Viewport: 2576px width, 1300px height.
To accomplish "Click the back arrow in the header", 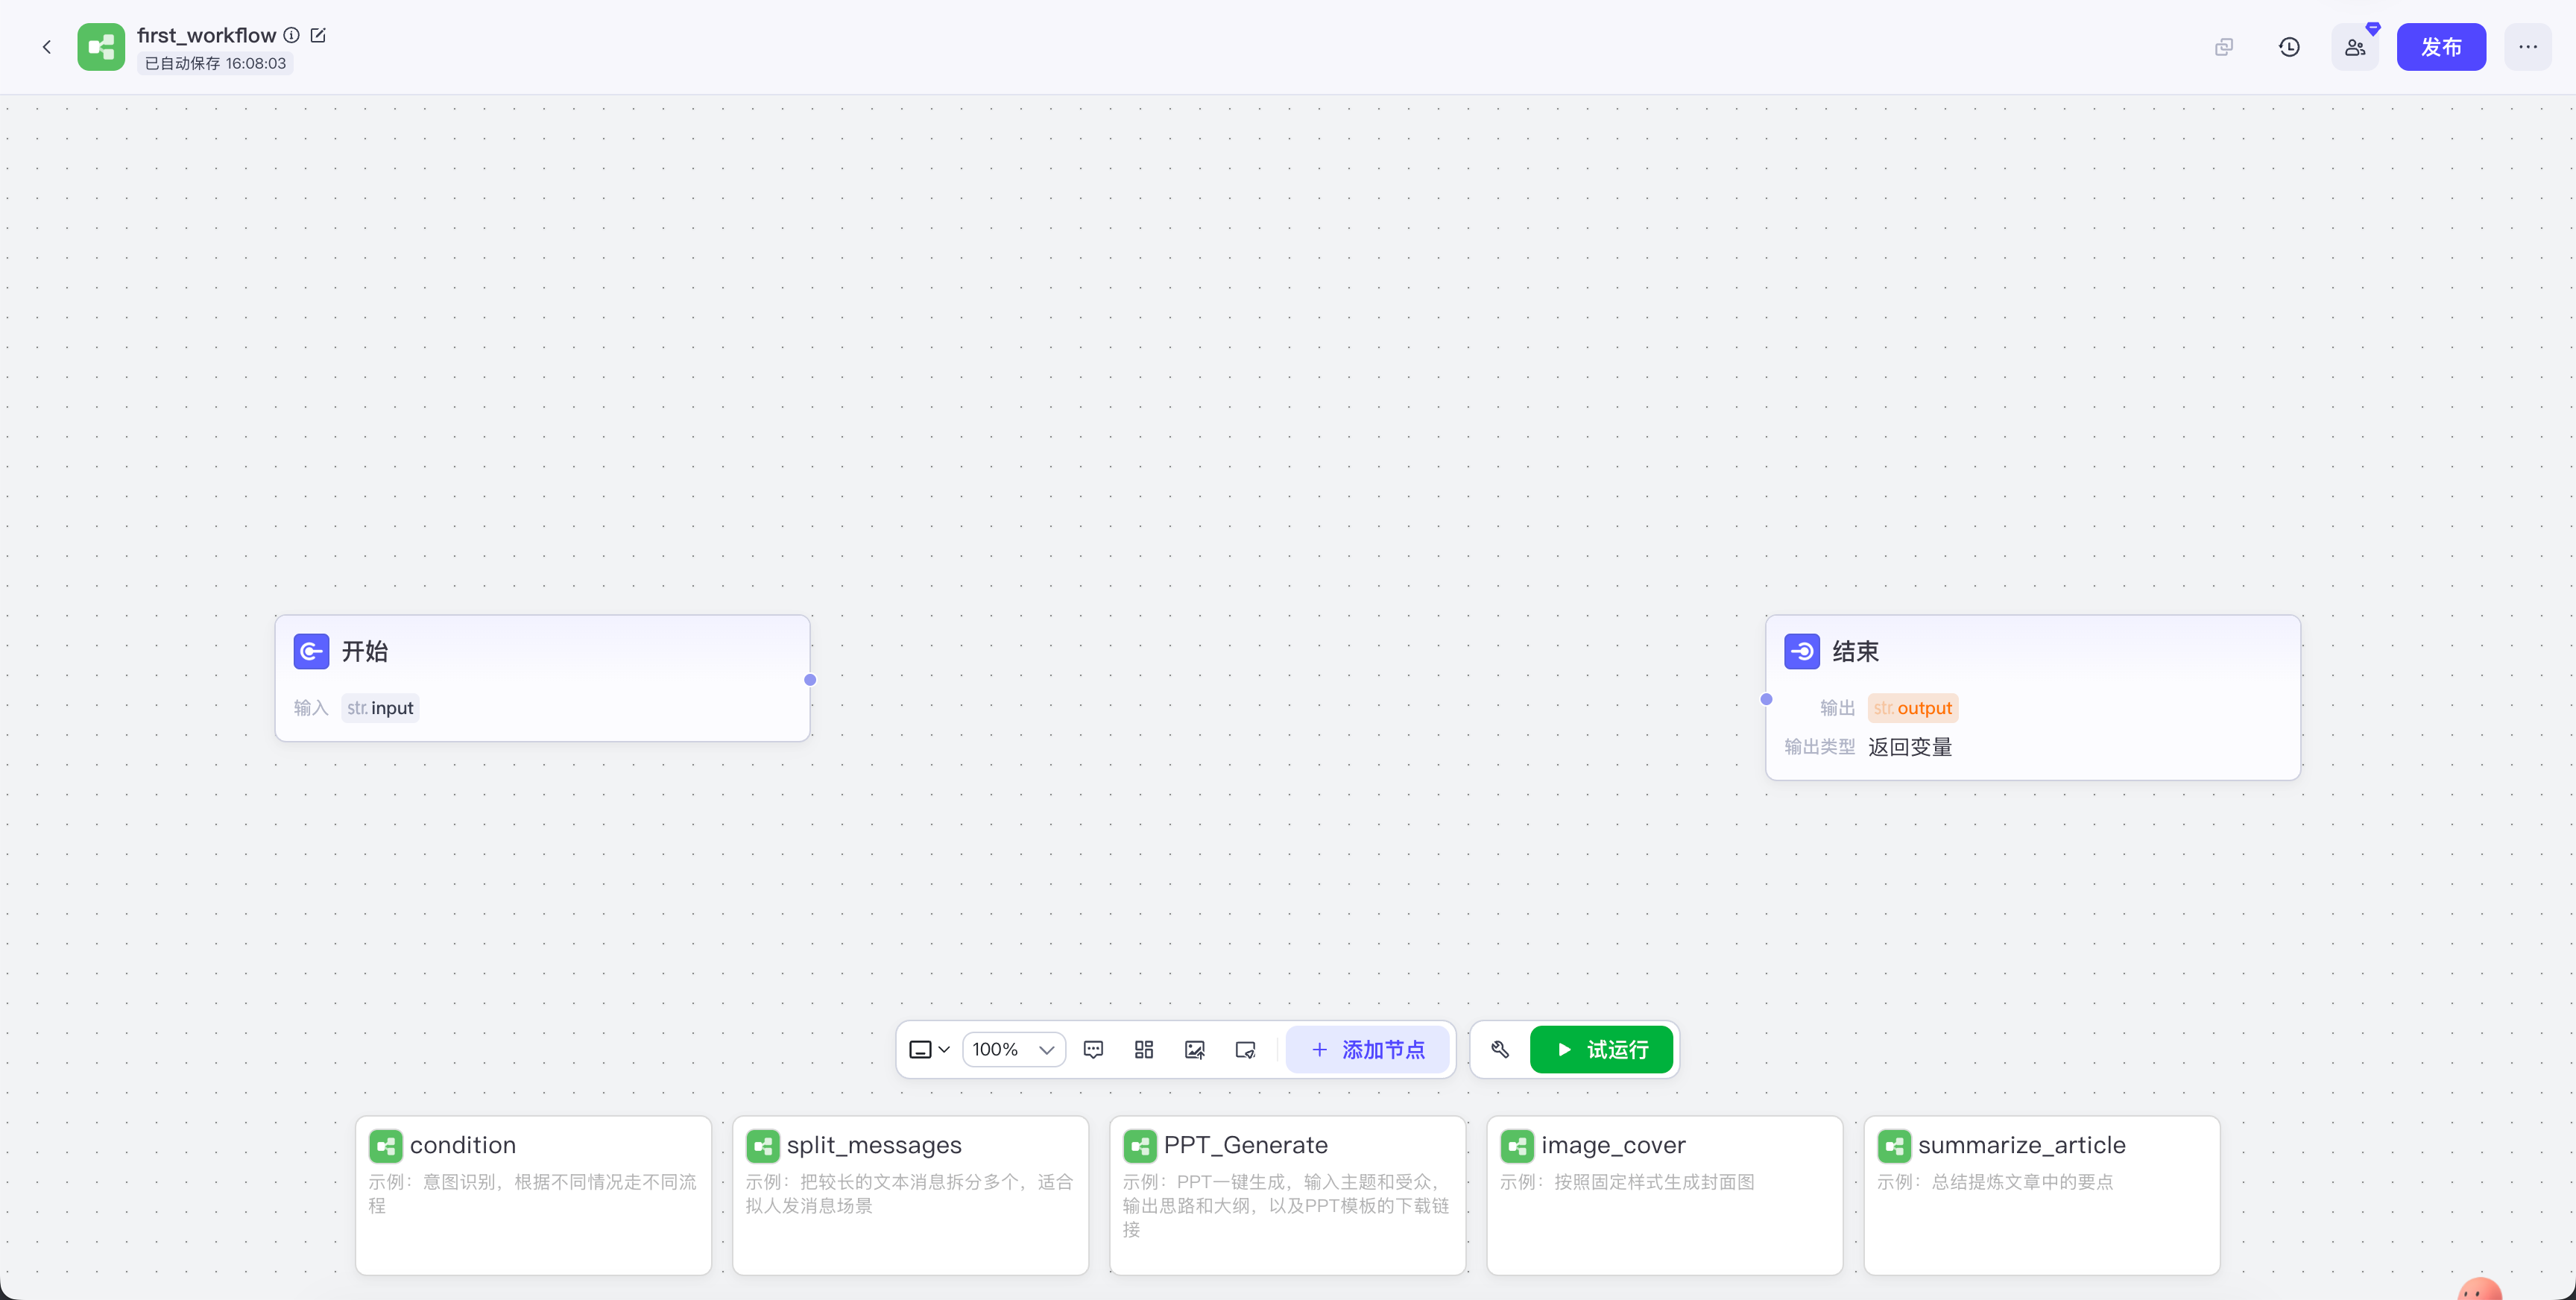I will [x=46, y=47].
